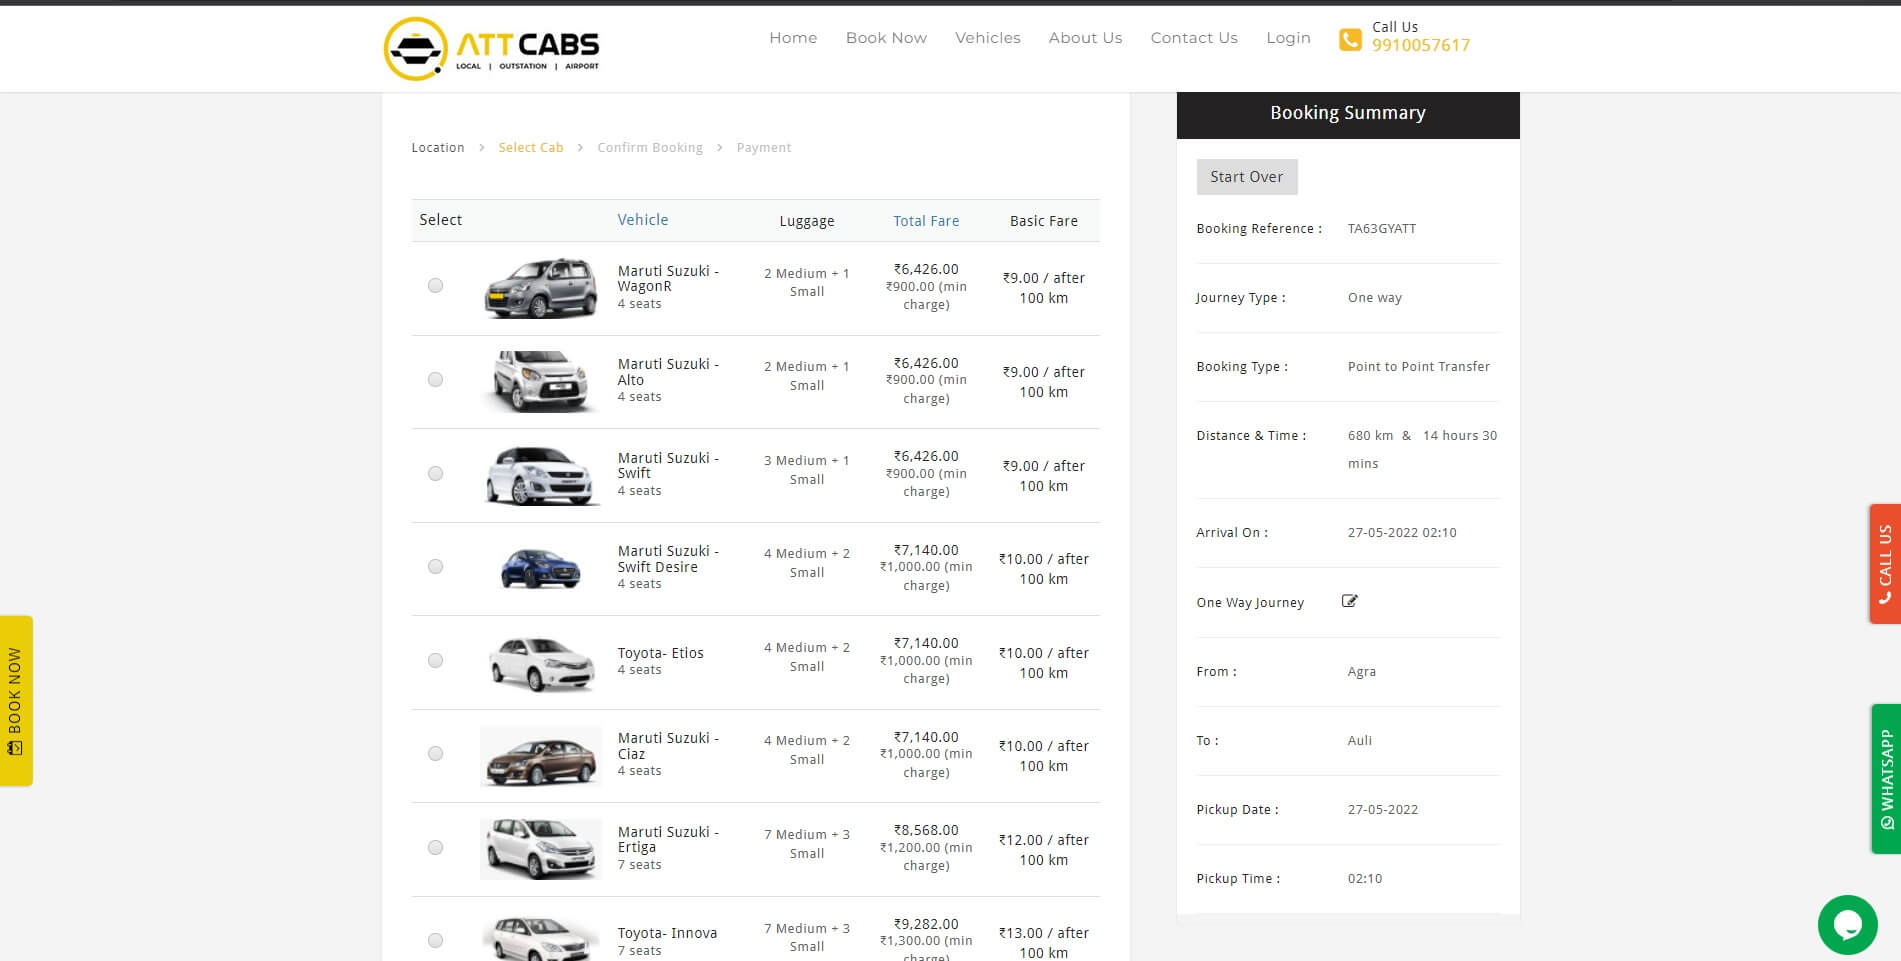1901x961 pixels.
Task: Click the brown Ciaz car thumbnail
Action: pos(541,756)
